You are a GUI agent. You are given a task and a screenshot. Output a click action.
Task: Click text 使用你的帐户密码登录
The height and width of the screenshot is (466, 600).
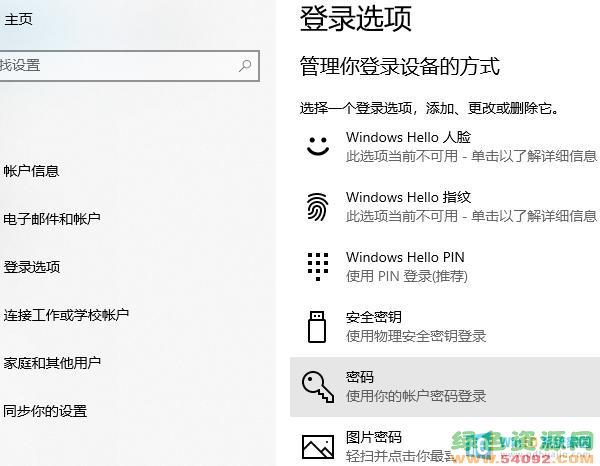click(x=416, y=396)
